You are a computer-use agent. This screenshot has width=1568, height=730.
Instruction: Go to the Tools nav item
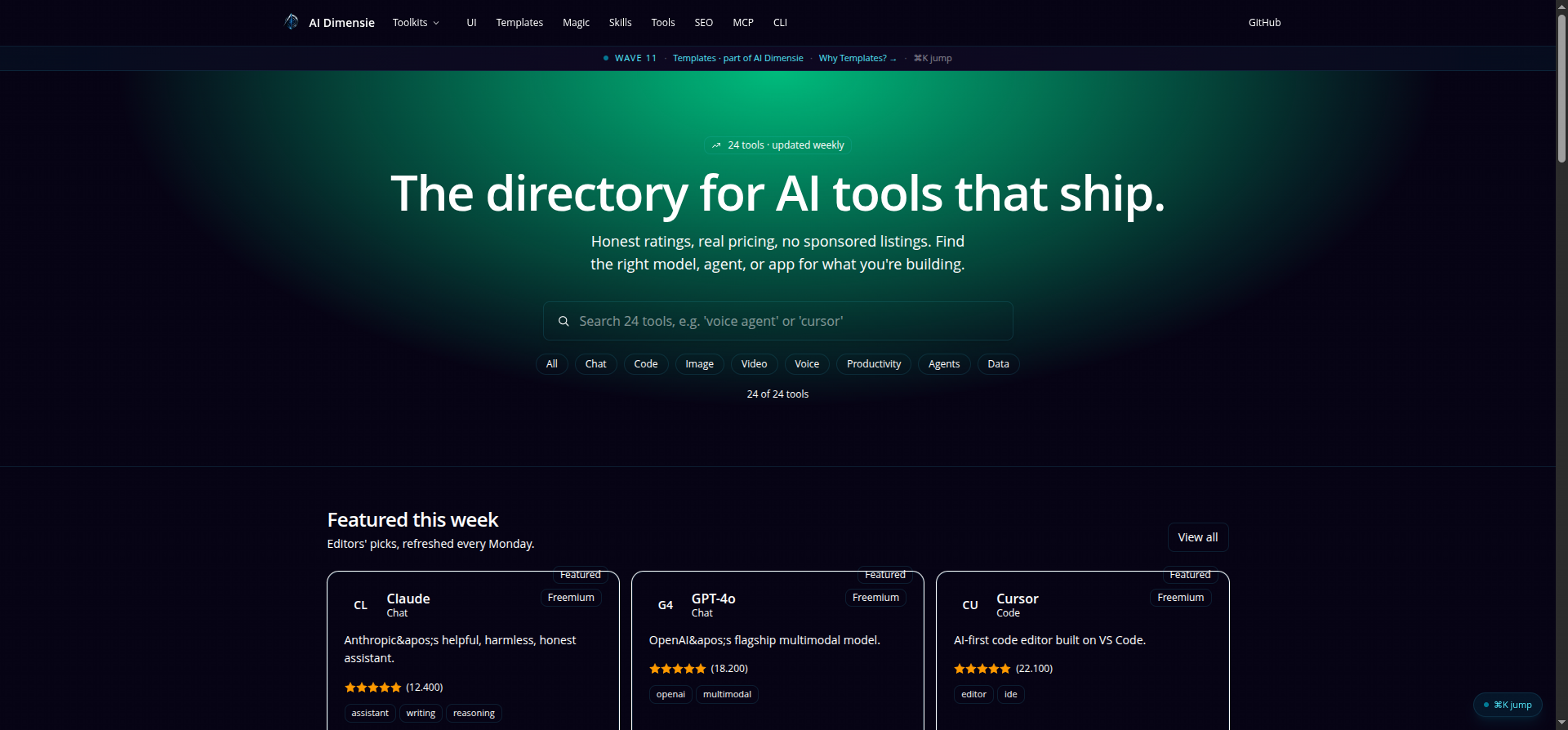click(663, 22)
